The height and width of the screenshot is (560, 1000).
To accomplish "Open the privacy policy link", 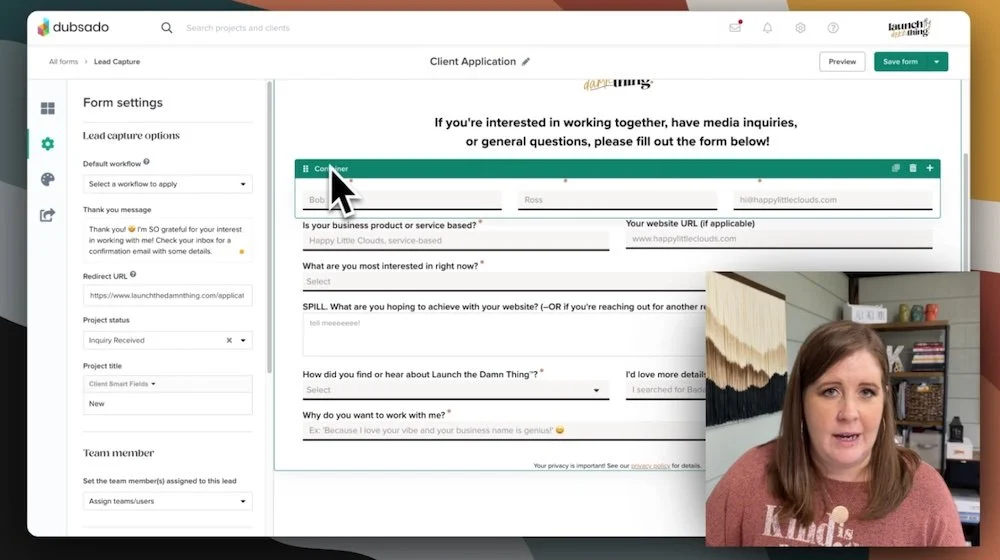I will point(650,466).
